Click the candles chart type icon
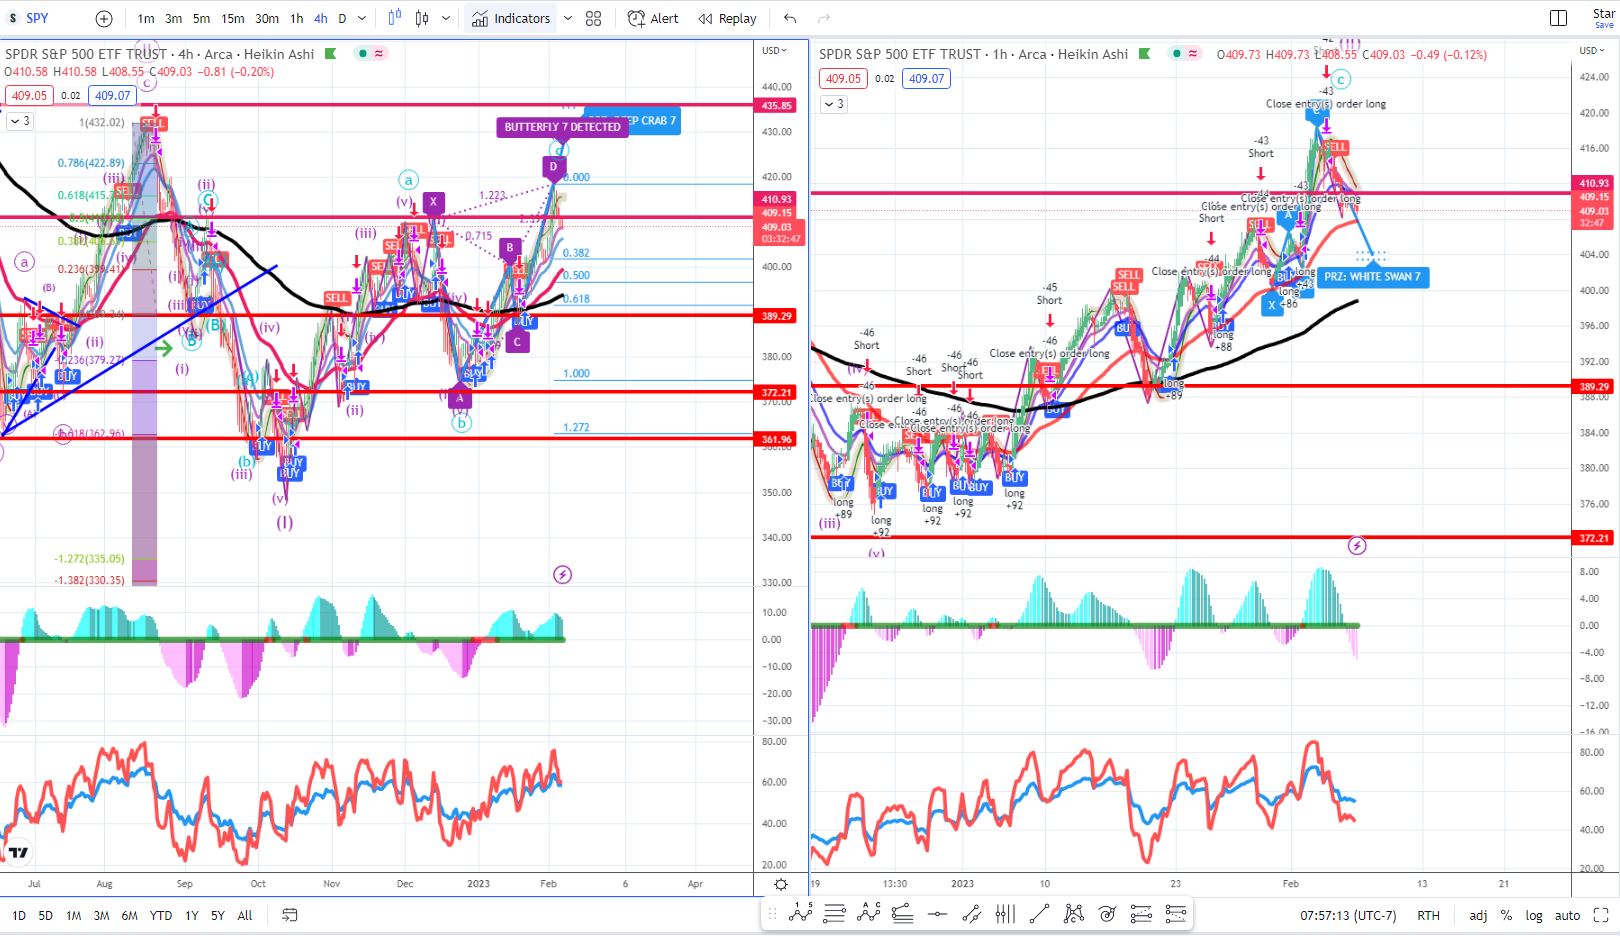 tap(422, 18)
